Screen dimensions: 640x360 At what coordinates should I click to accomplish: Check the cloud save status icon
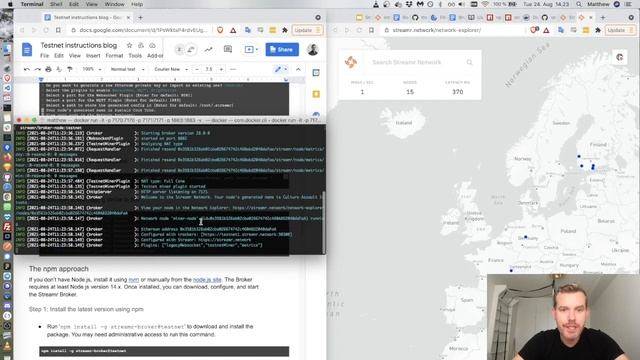tap(152, 45)
